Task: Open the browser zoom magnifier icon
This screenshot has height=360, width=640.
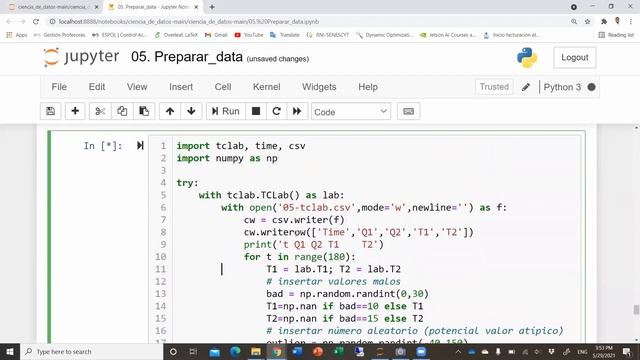Action: click(574, 21)
